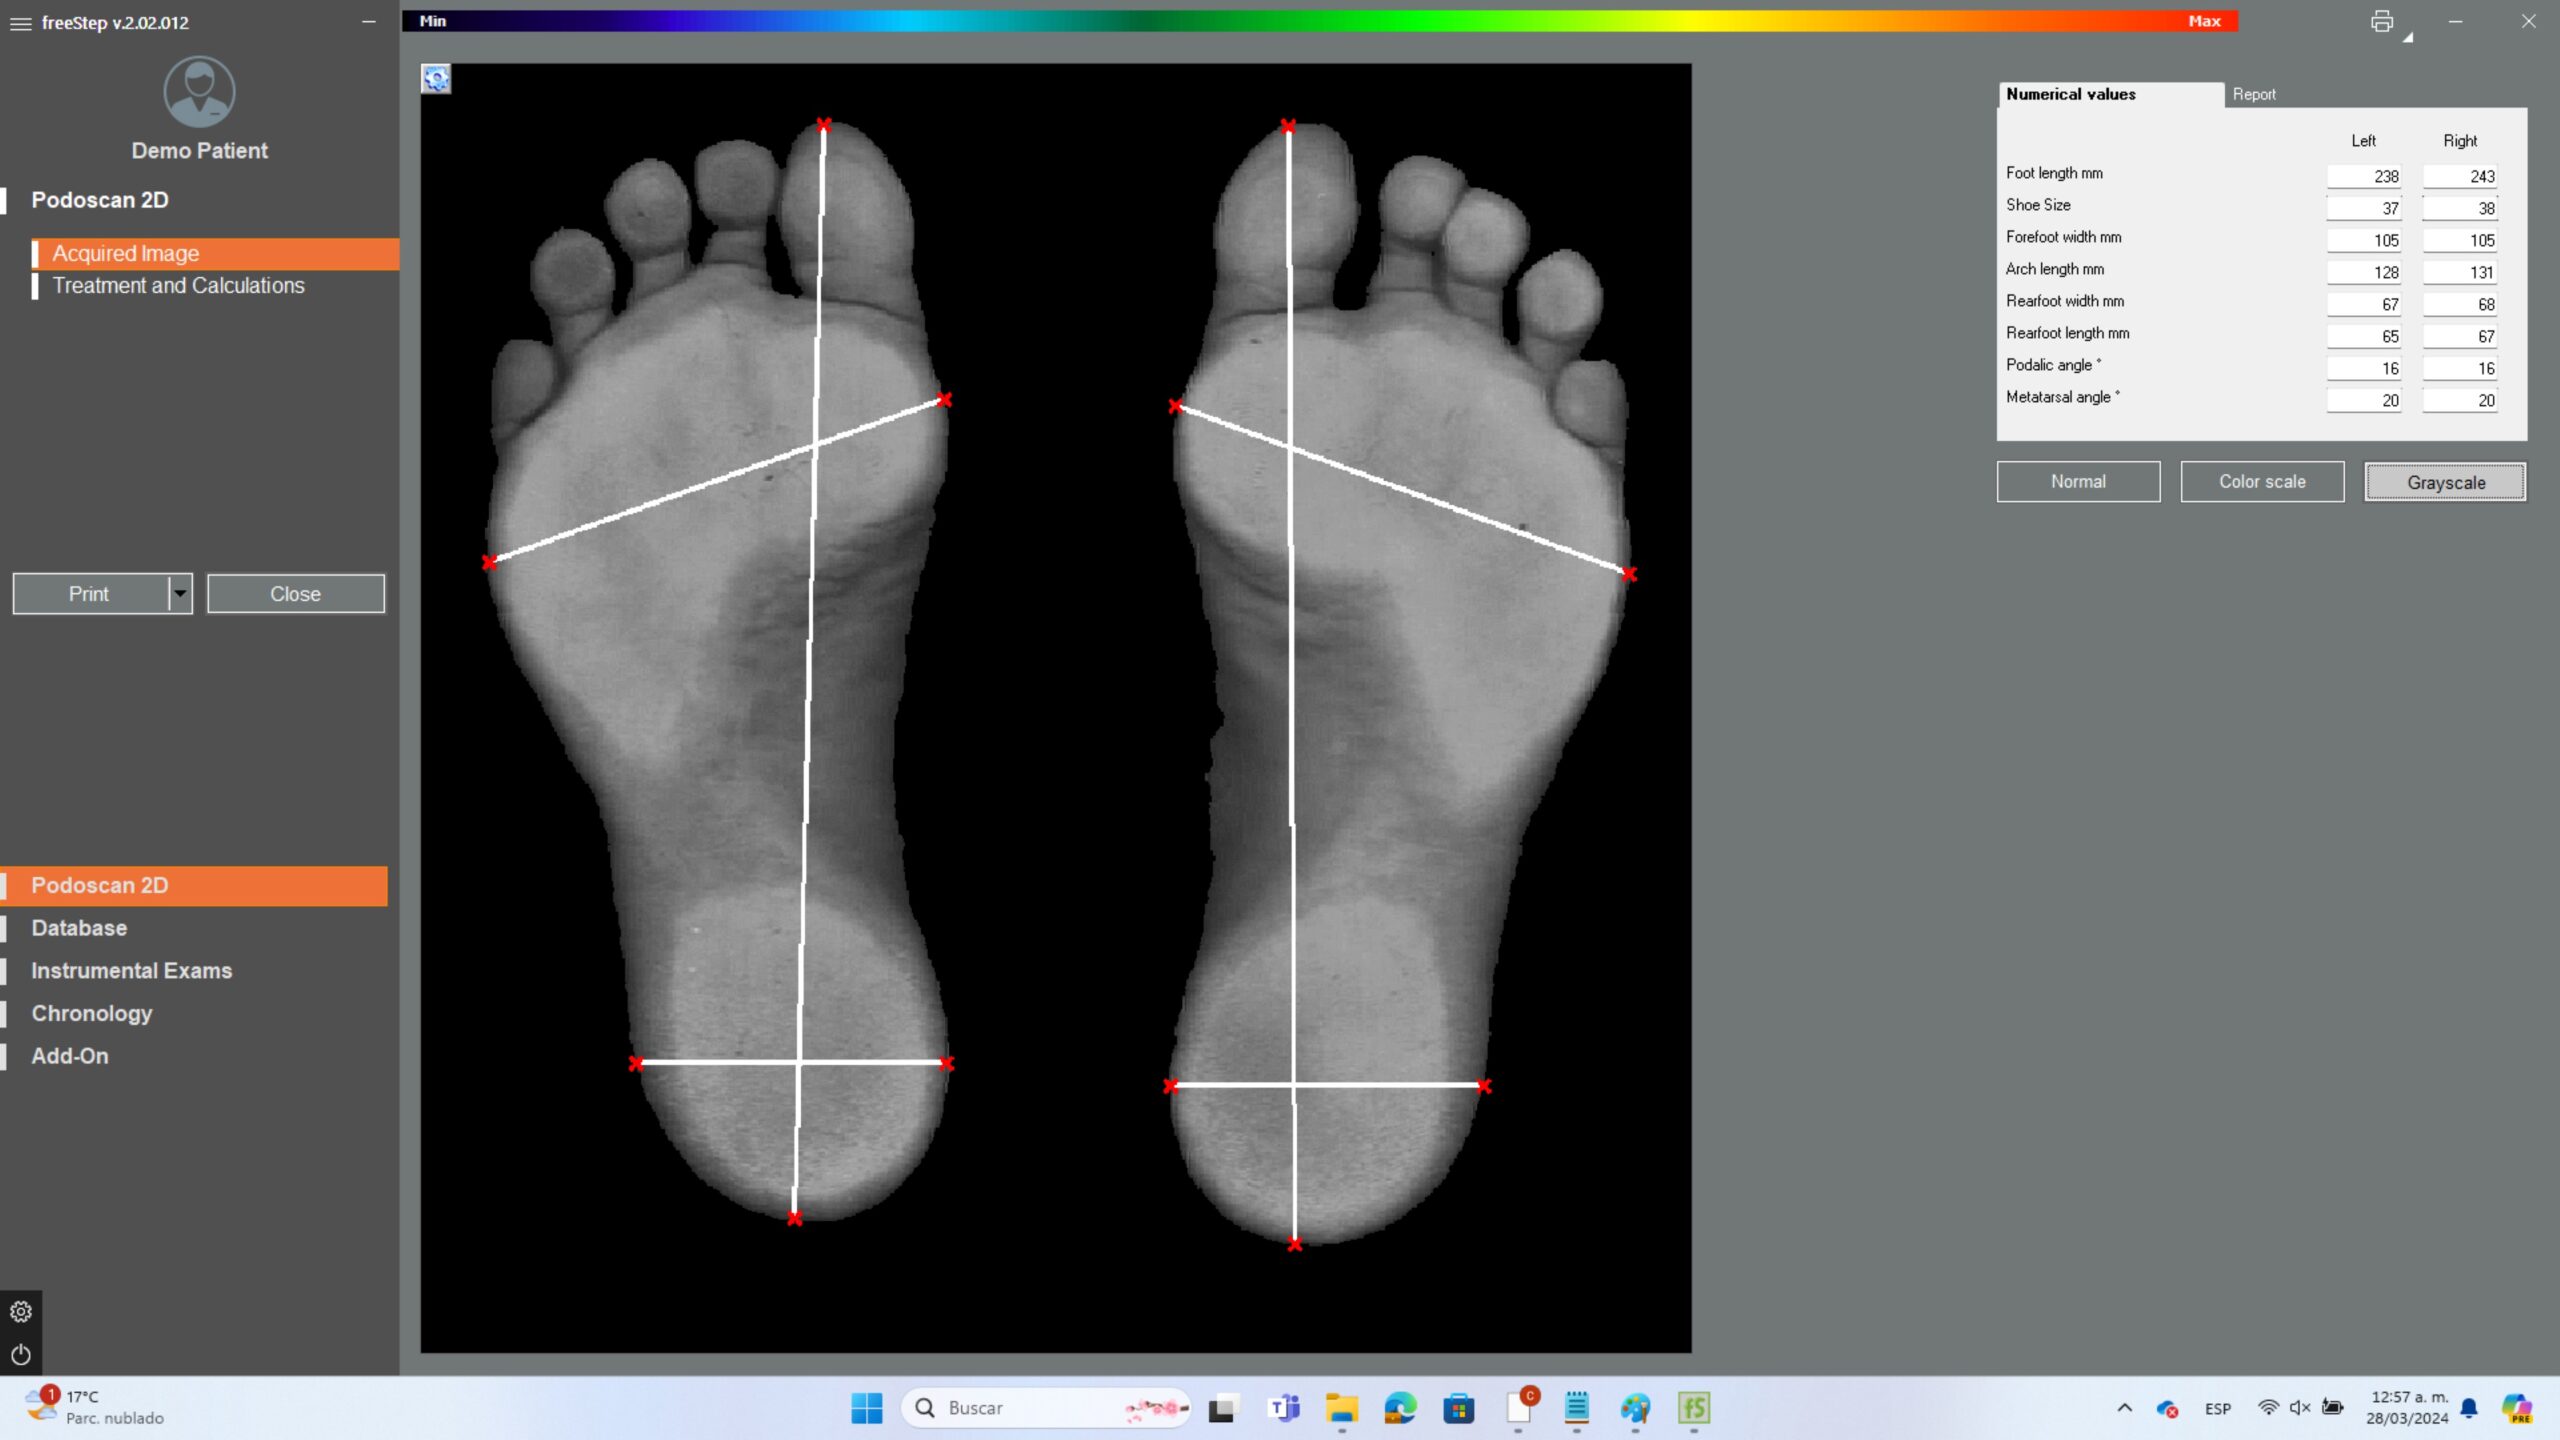Screen dimensions: 2560x1440
Task: Launch the freeStep app from the taskbar
Action: (1694, 1407)
